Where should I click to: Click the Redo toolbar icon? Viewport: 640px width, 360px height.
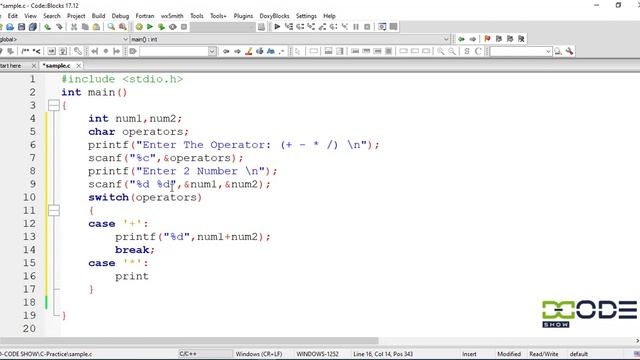59,27
